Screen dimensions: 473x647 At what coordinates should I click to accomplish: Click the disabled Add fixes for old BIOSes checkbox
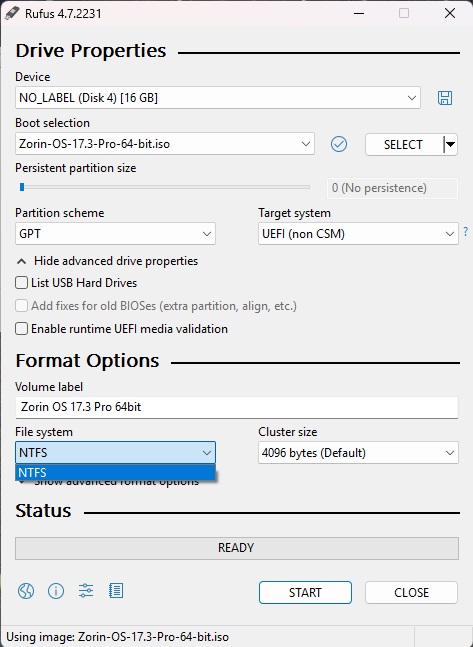click(21, 306)
